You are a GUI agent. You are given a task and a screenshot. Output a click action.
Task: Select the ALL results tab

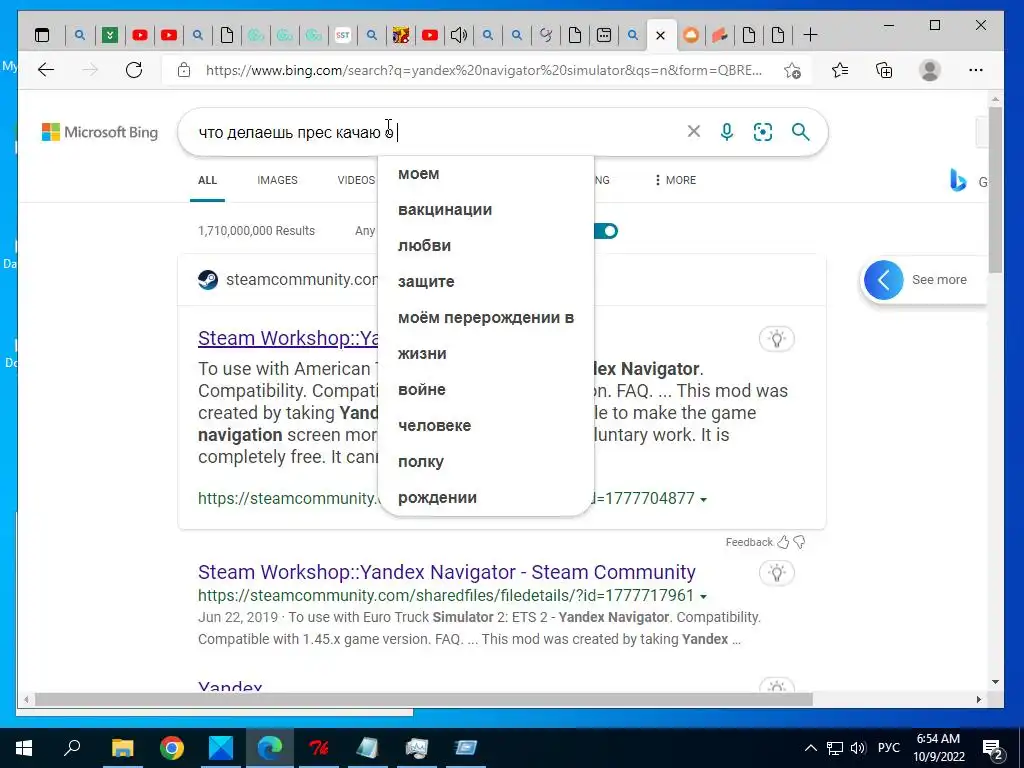click(x=207, y=180)
